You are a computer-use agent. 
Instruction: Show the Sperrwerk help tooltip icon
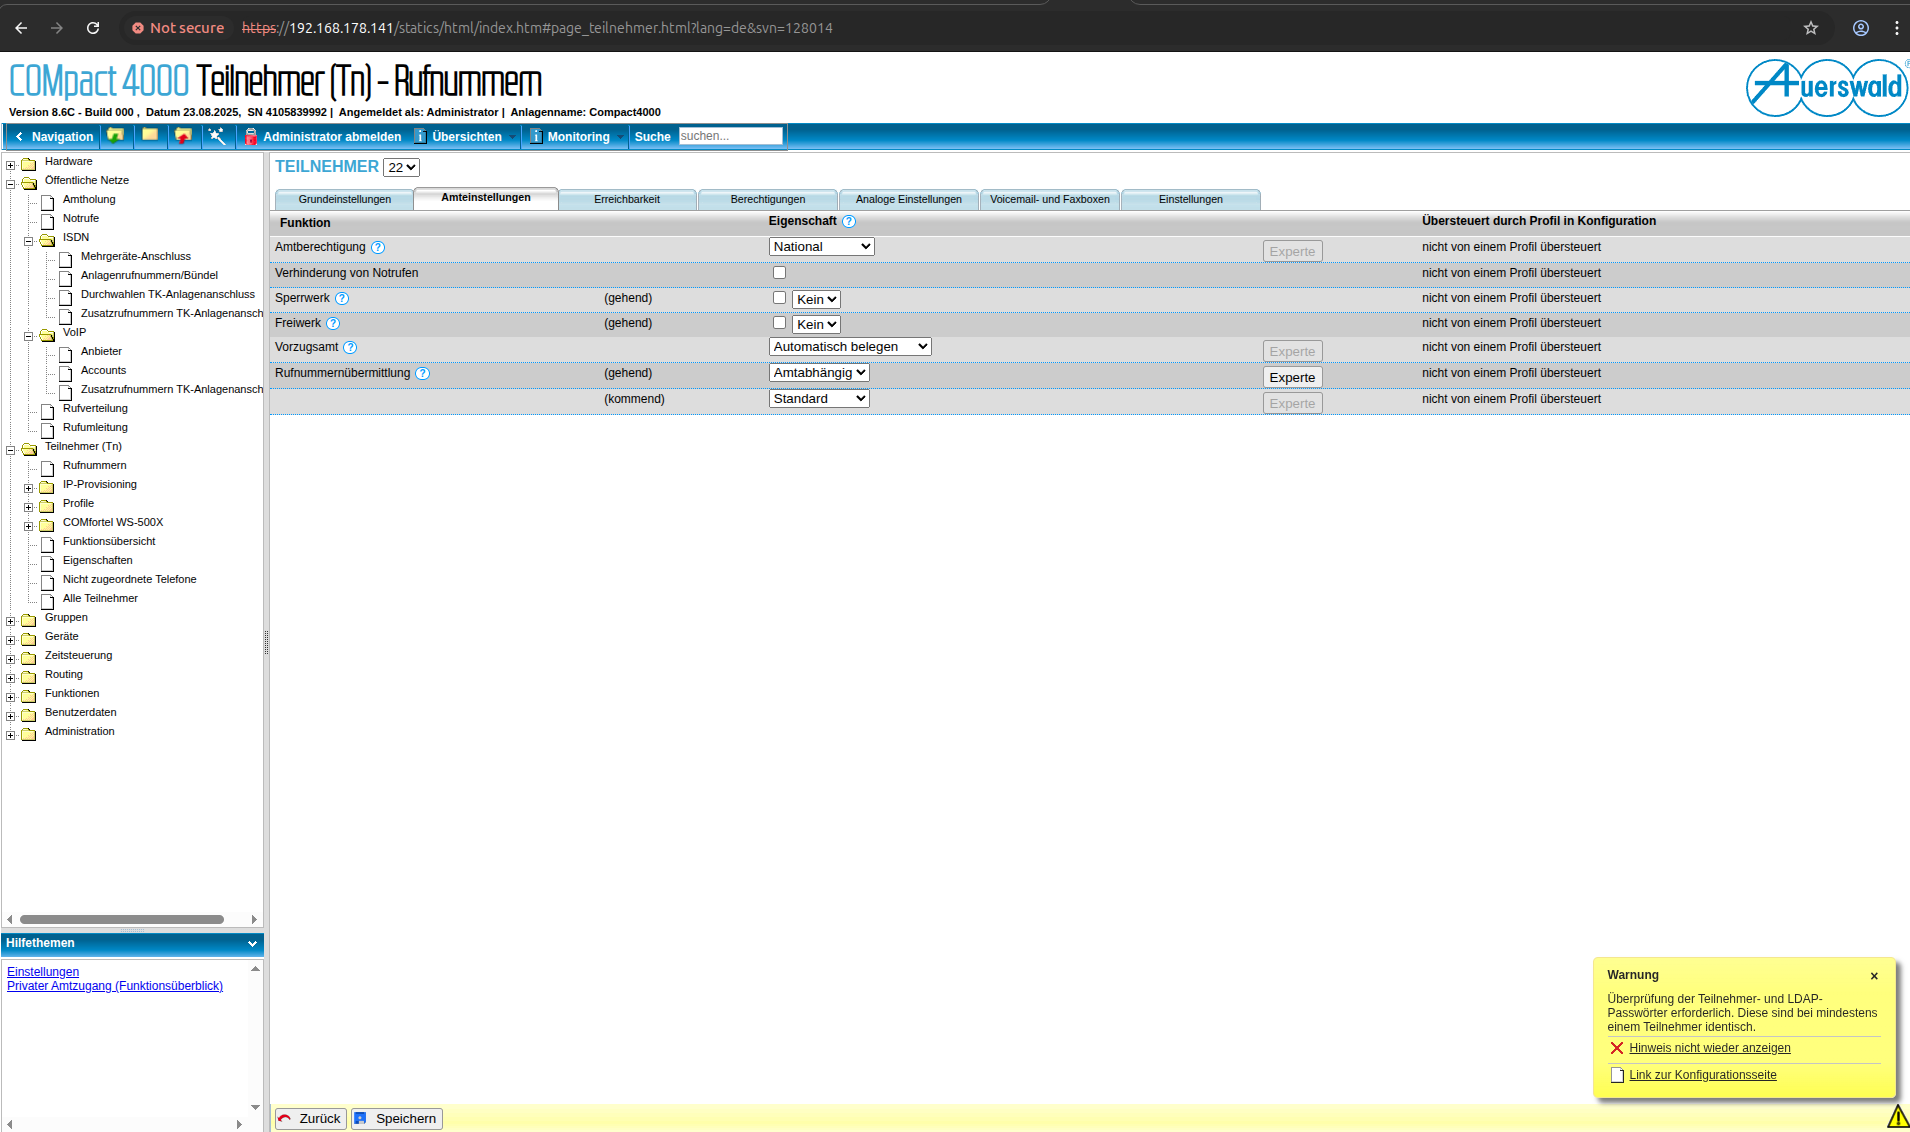tap(342, 299)
